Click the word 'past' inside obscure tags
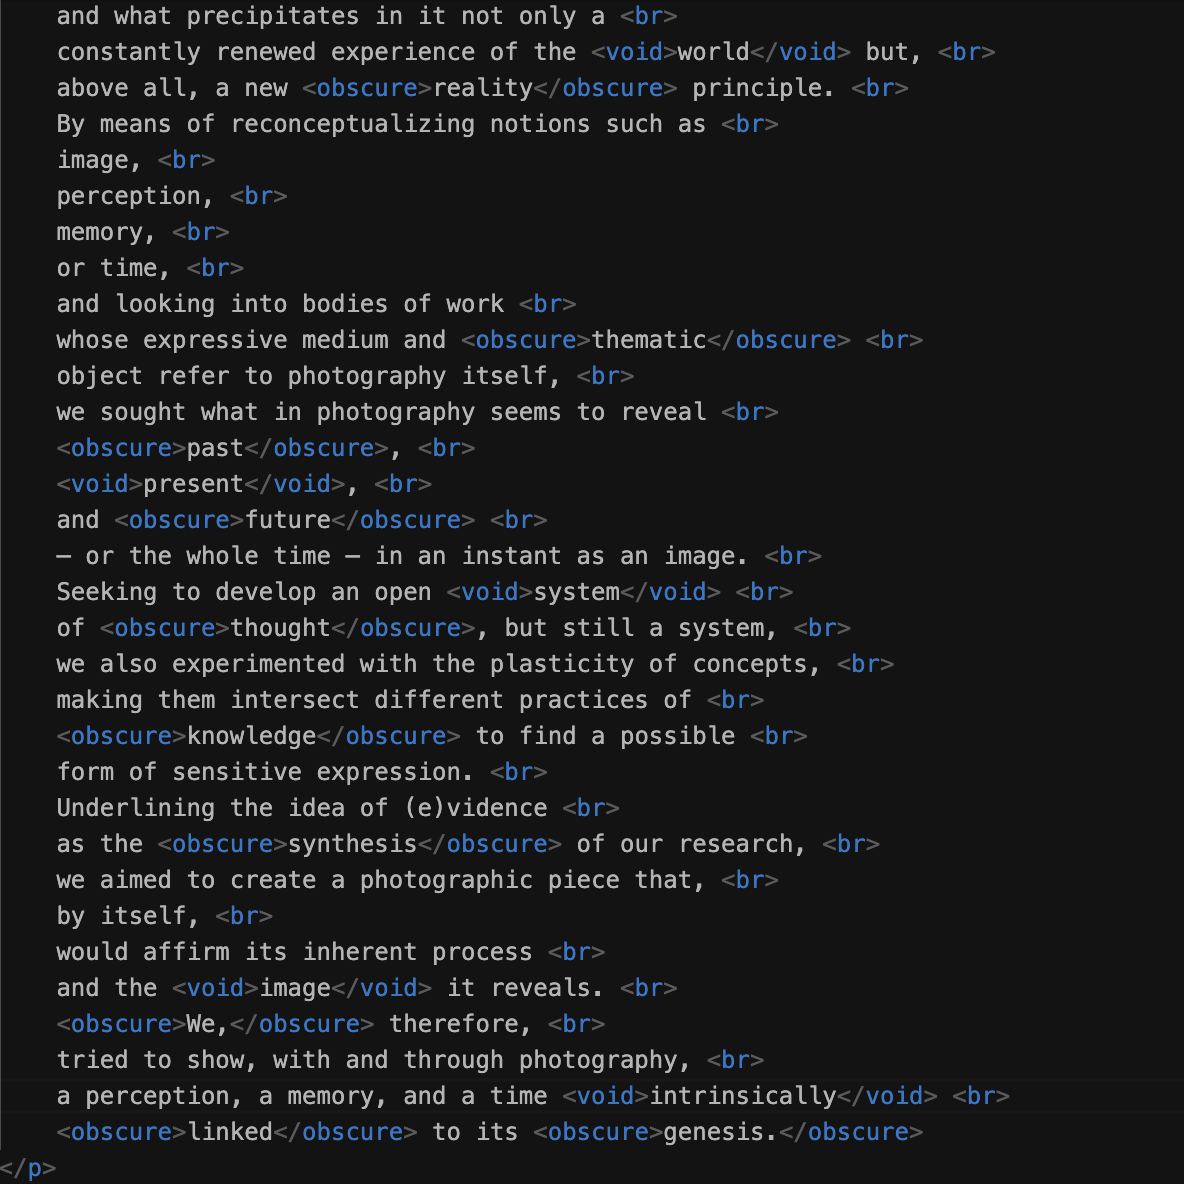The image size is (1184, 1184). click(215, 448)
